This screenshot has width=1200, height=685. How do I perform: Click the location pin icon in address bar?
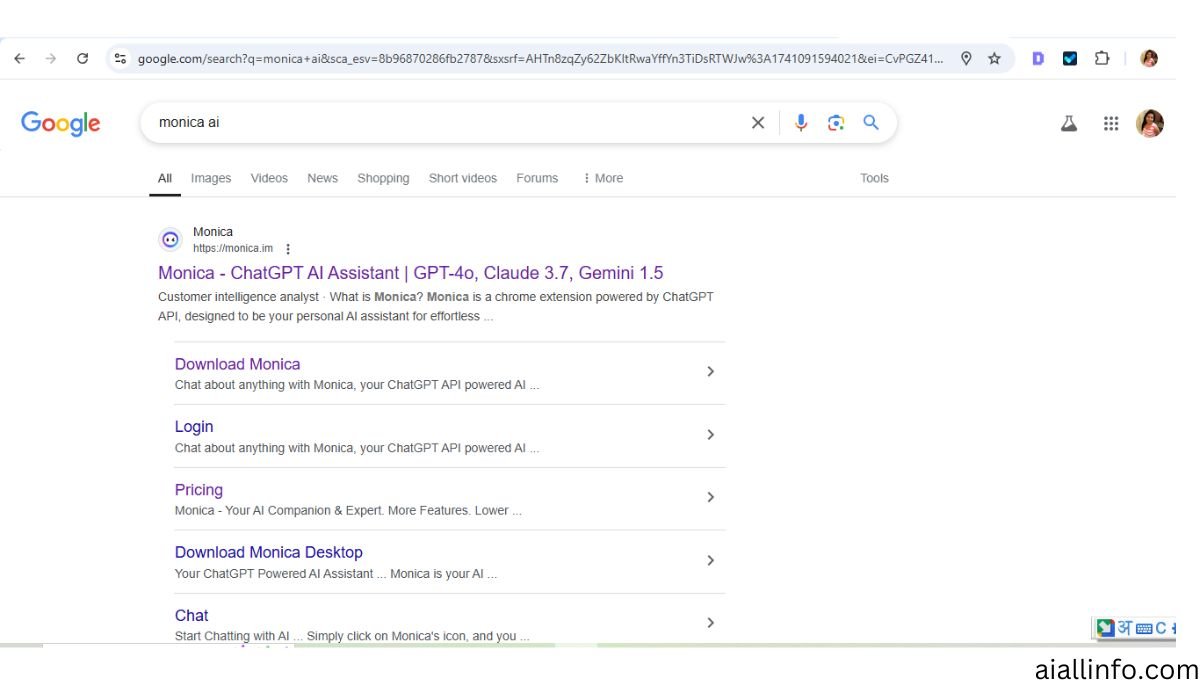(x=966, y=59)
